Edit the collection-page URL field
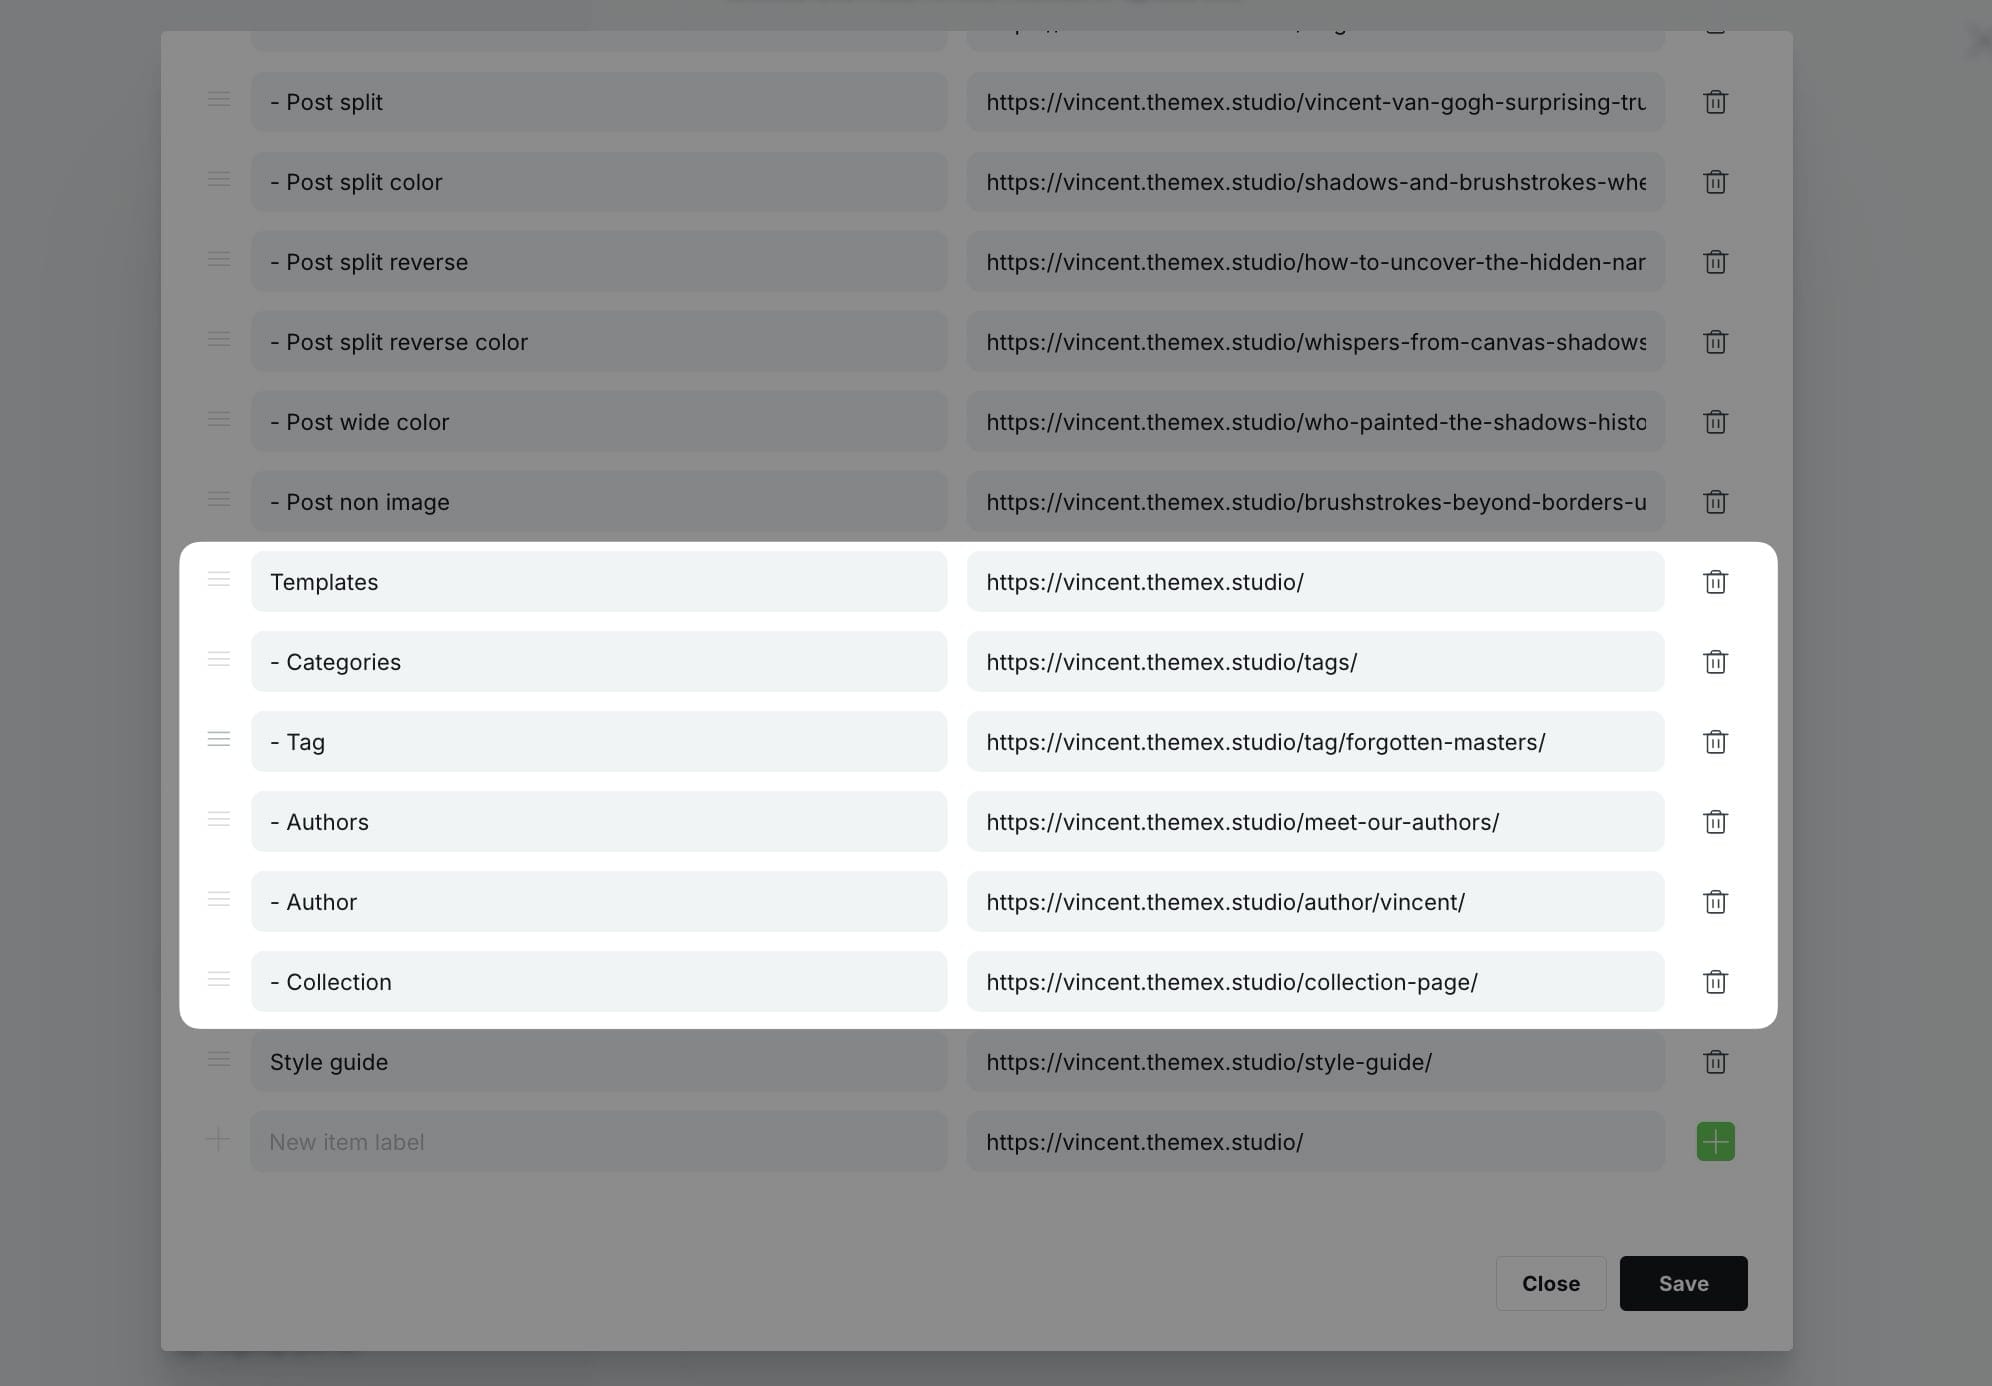1992x1386 pixels. (x=1315, y=982)
